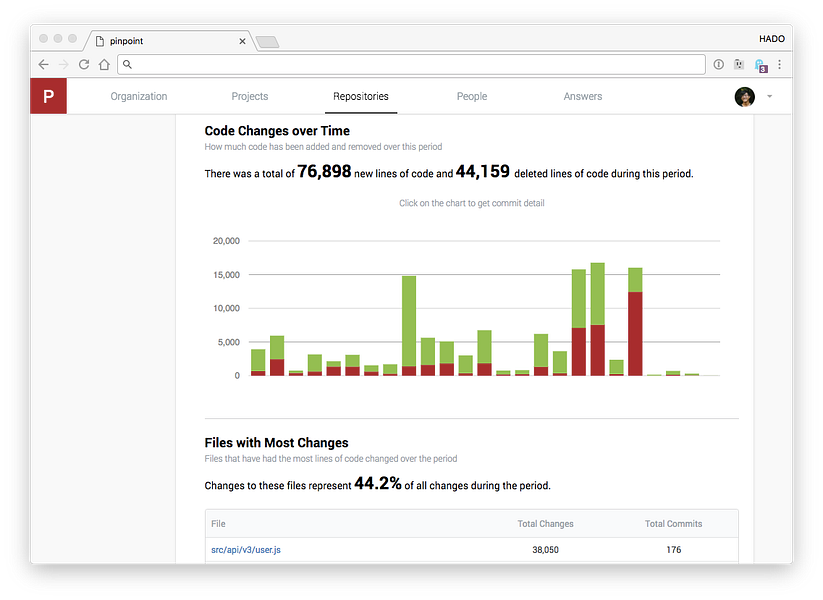This screenshot has height=600, width=823.
Task: Click the tall green bar near chart middle
Action: point(409,321)
